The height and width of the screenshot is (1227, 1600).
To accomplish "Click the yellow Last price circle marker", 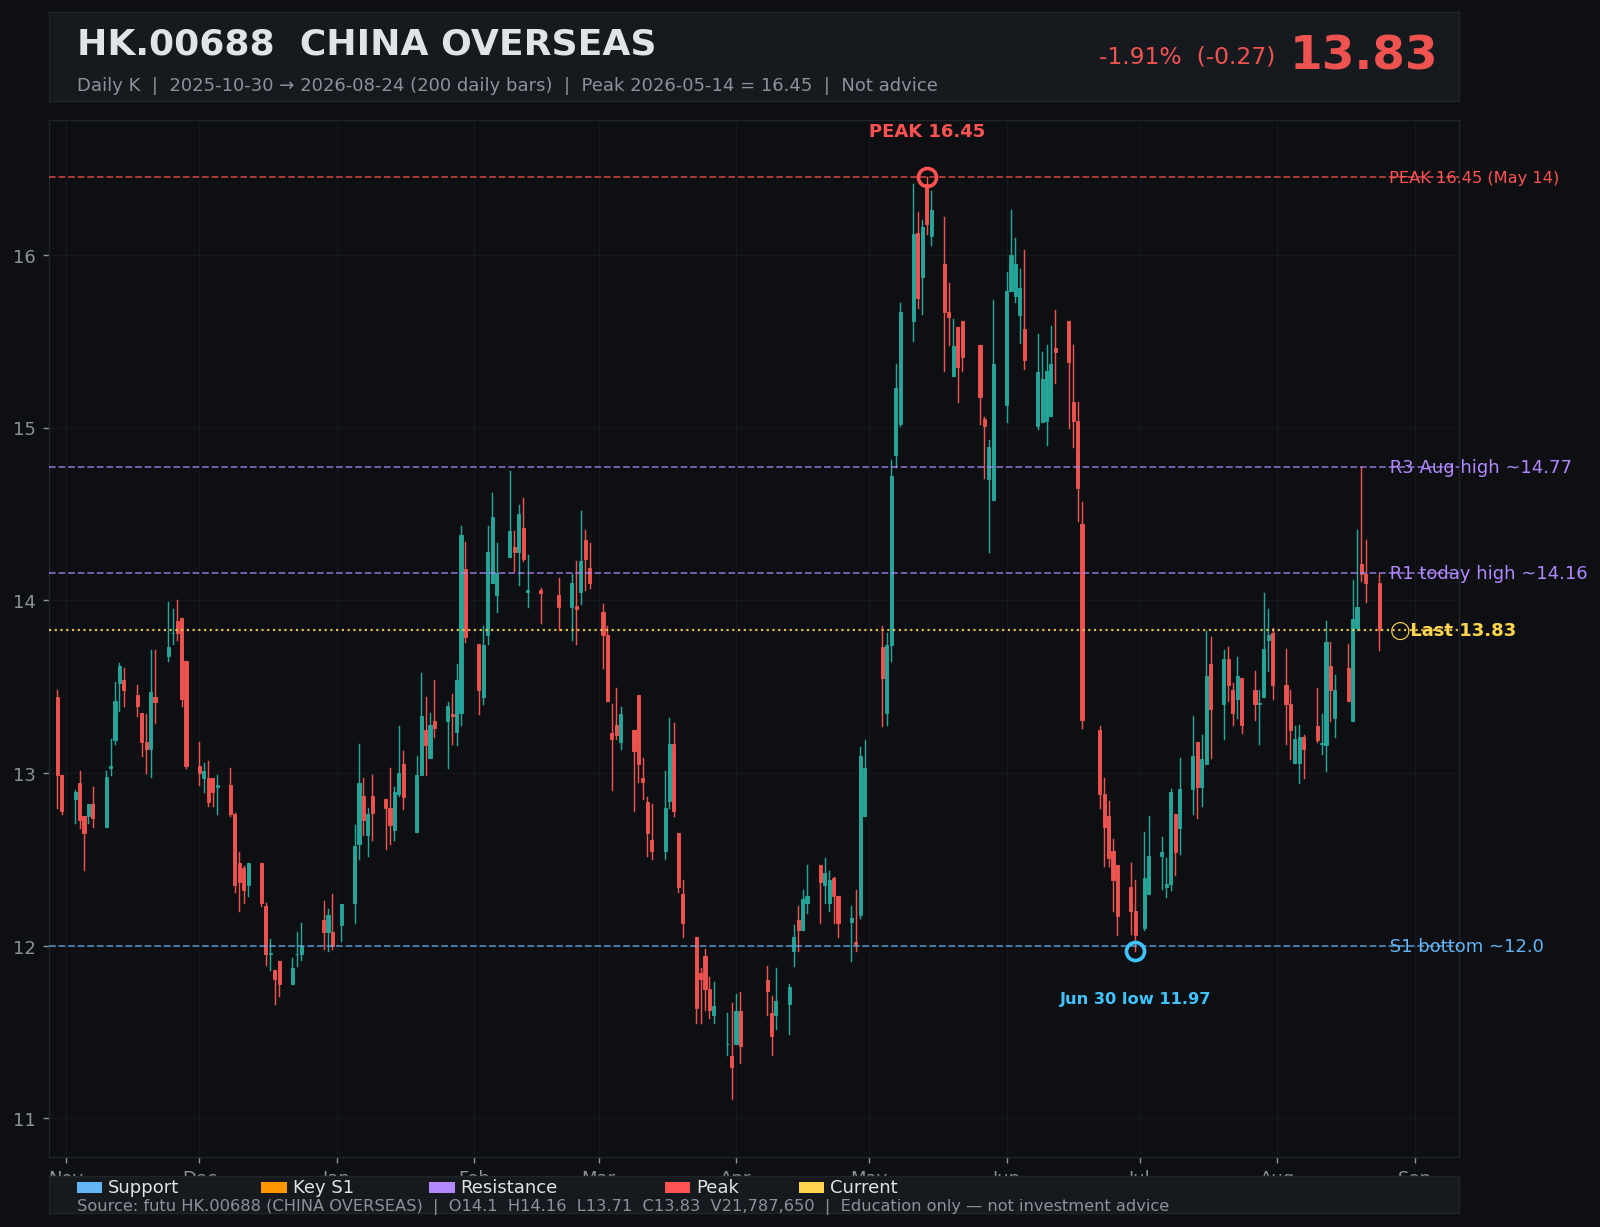I will point(1400,630).
